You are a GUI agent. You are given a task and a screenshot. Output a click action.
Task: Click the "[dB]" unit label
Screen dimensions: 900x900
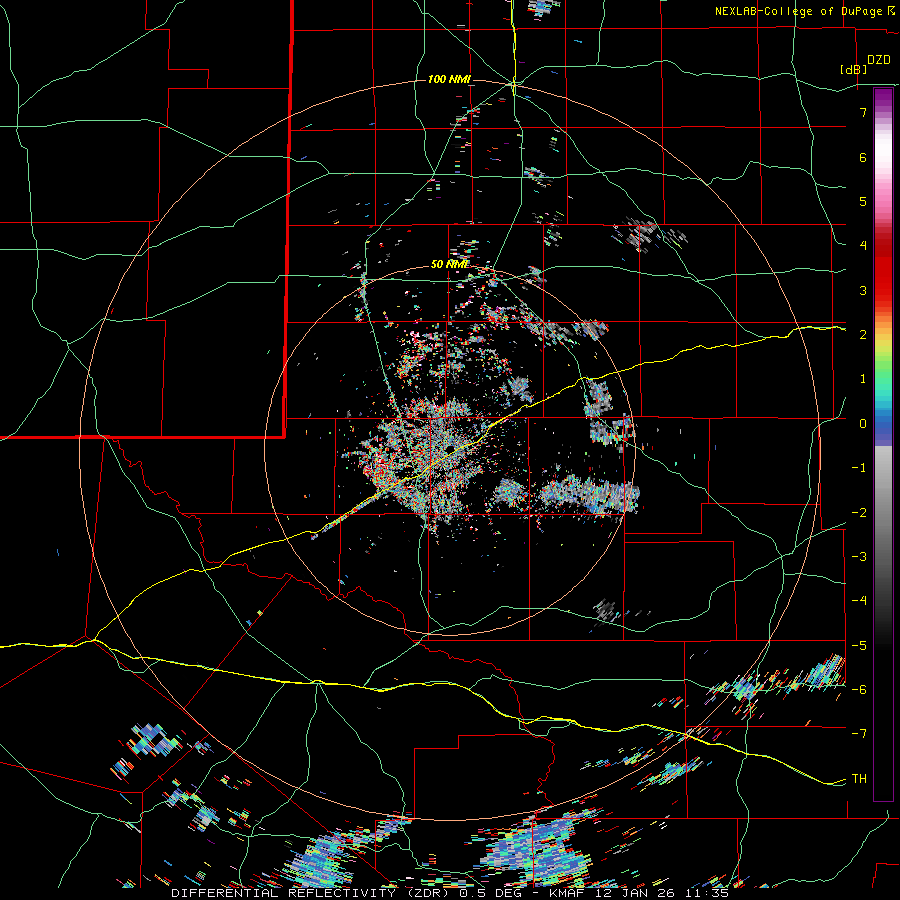coord(854,69)
